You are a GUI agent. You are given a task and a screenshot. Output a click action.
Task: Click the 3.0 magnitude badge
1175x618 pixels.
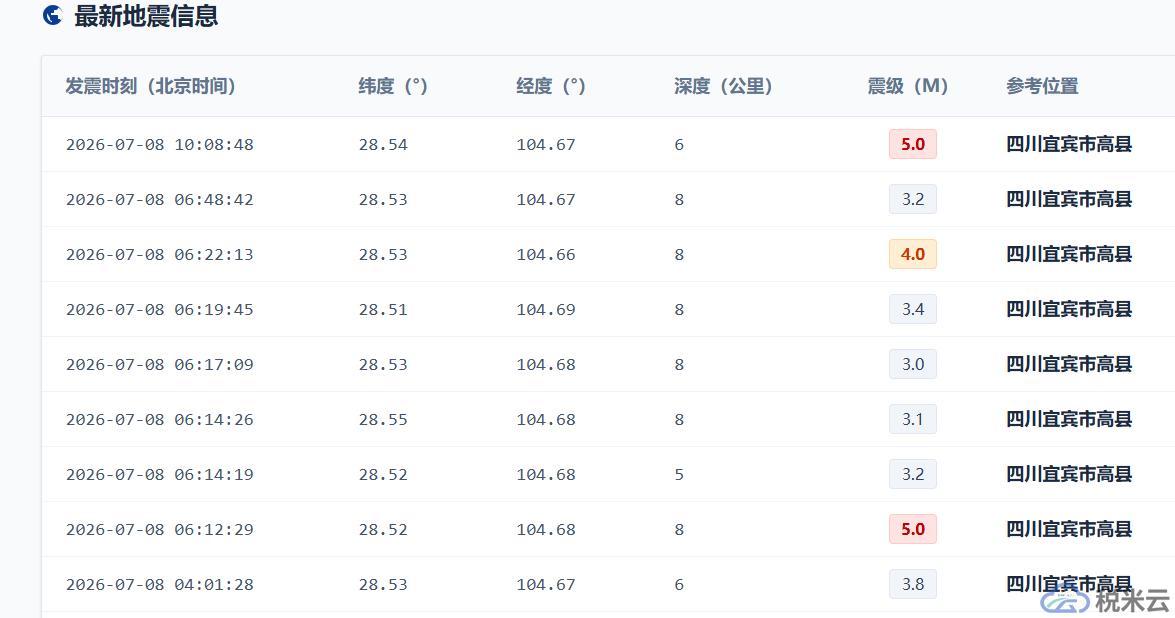(x=913, y=364)
